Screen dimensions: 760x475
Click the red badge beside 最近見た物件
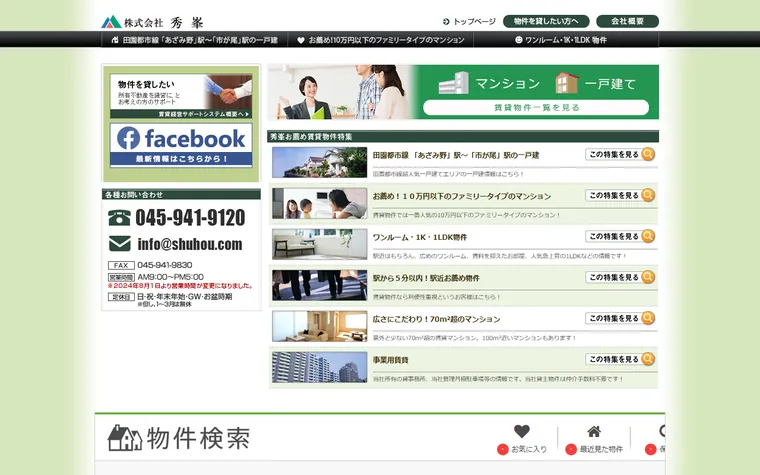click(x=571, y=449)
